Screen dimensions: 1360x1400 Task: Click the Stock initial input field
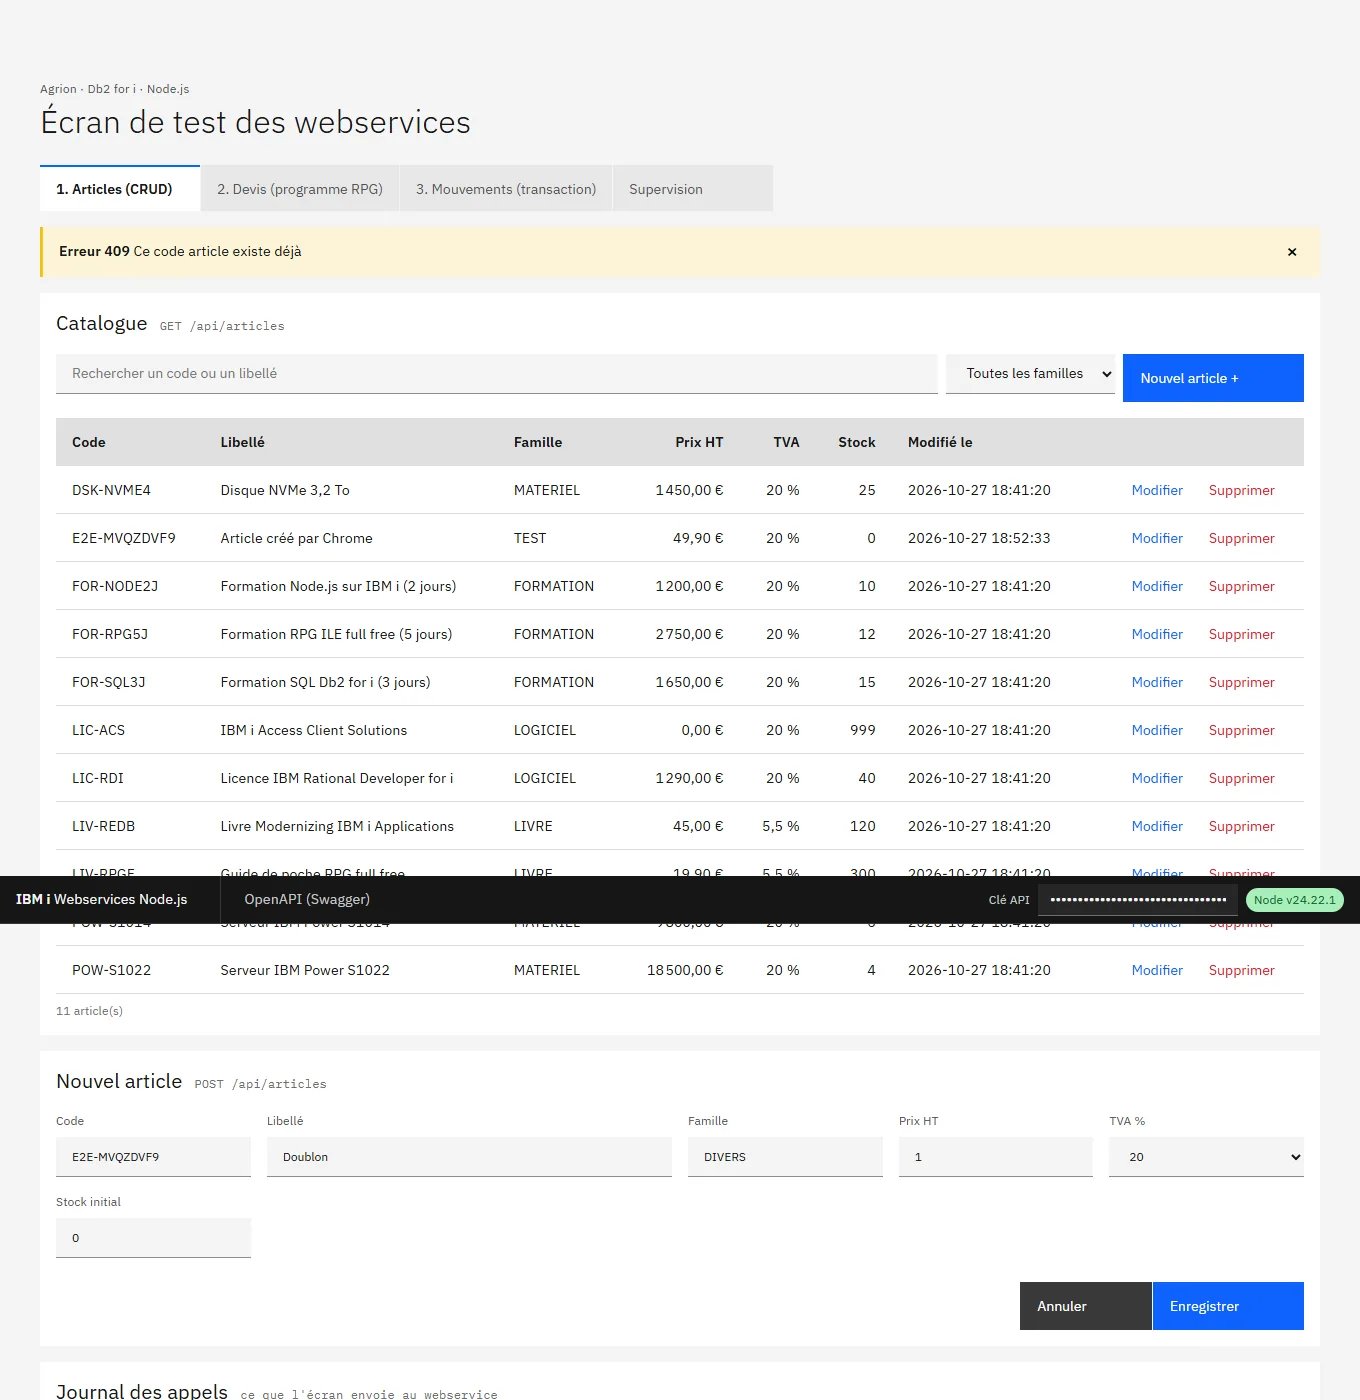tap(153, 1238)
